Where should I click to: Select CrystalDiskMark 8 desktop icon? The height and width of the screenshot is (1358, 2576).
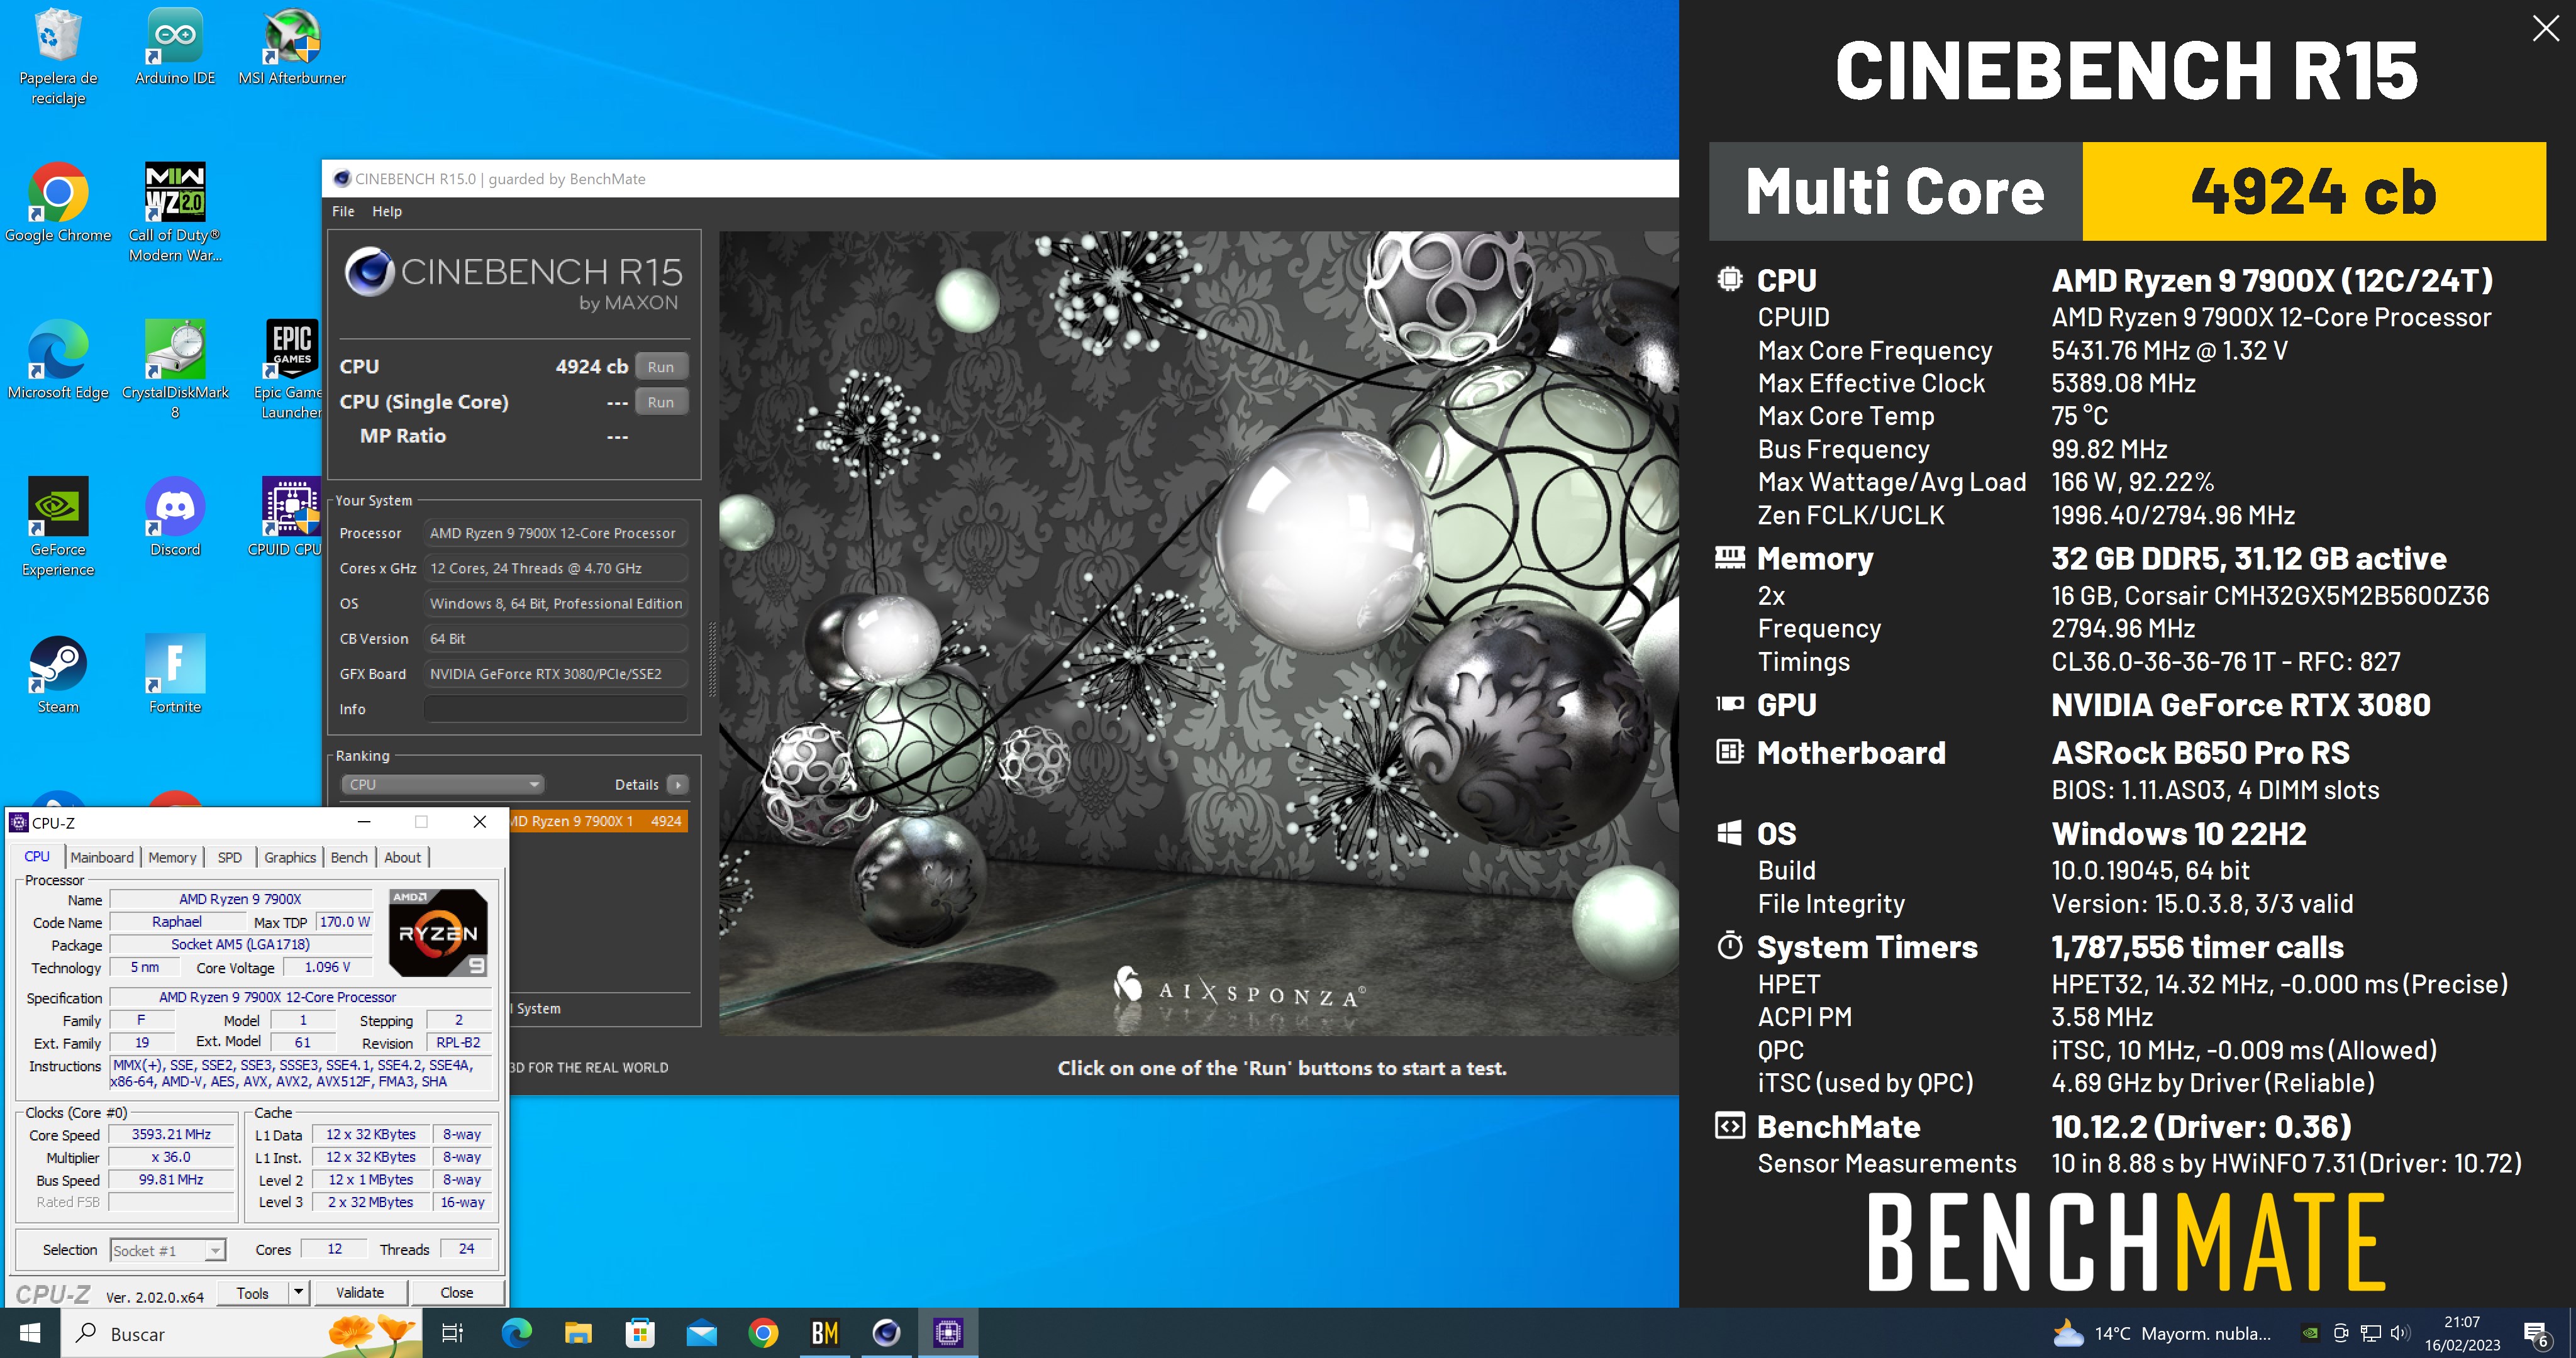(x=175, y=369)
